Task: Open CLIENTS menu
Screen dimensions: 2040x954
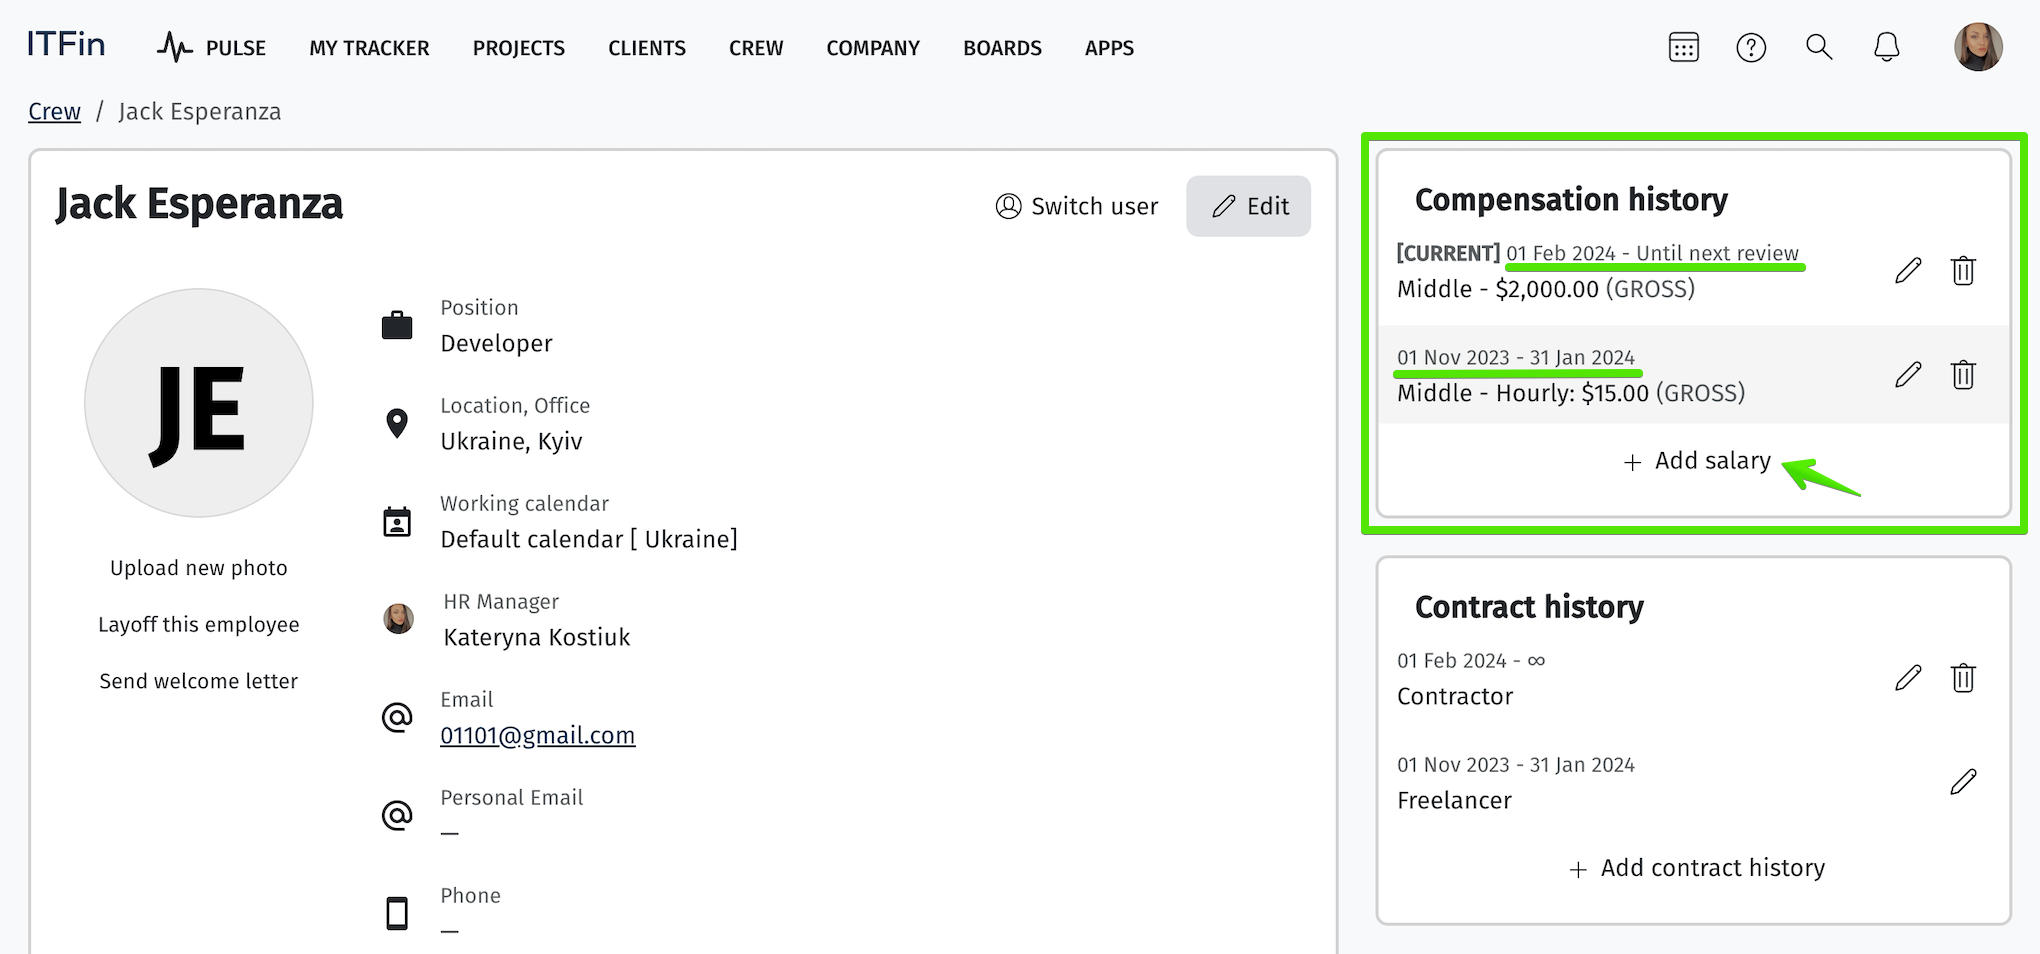Action: coord(647,48)
